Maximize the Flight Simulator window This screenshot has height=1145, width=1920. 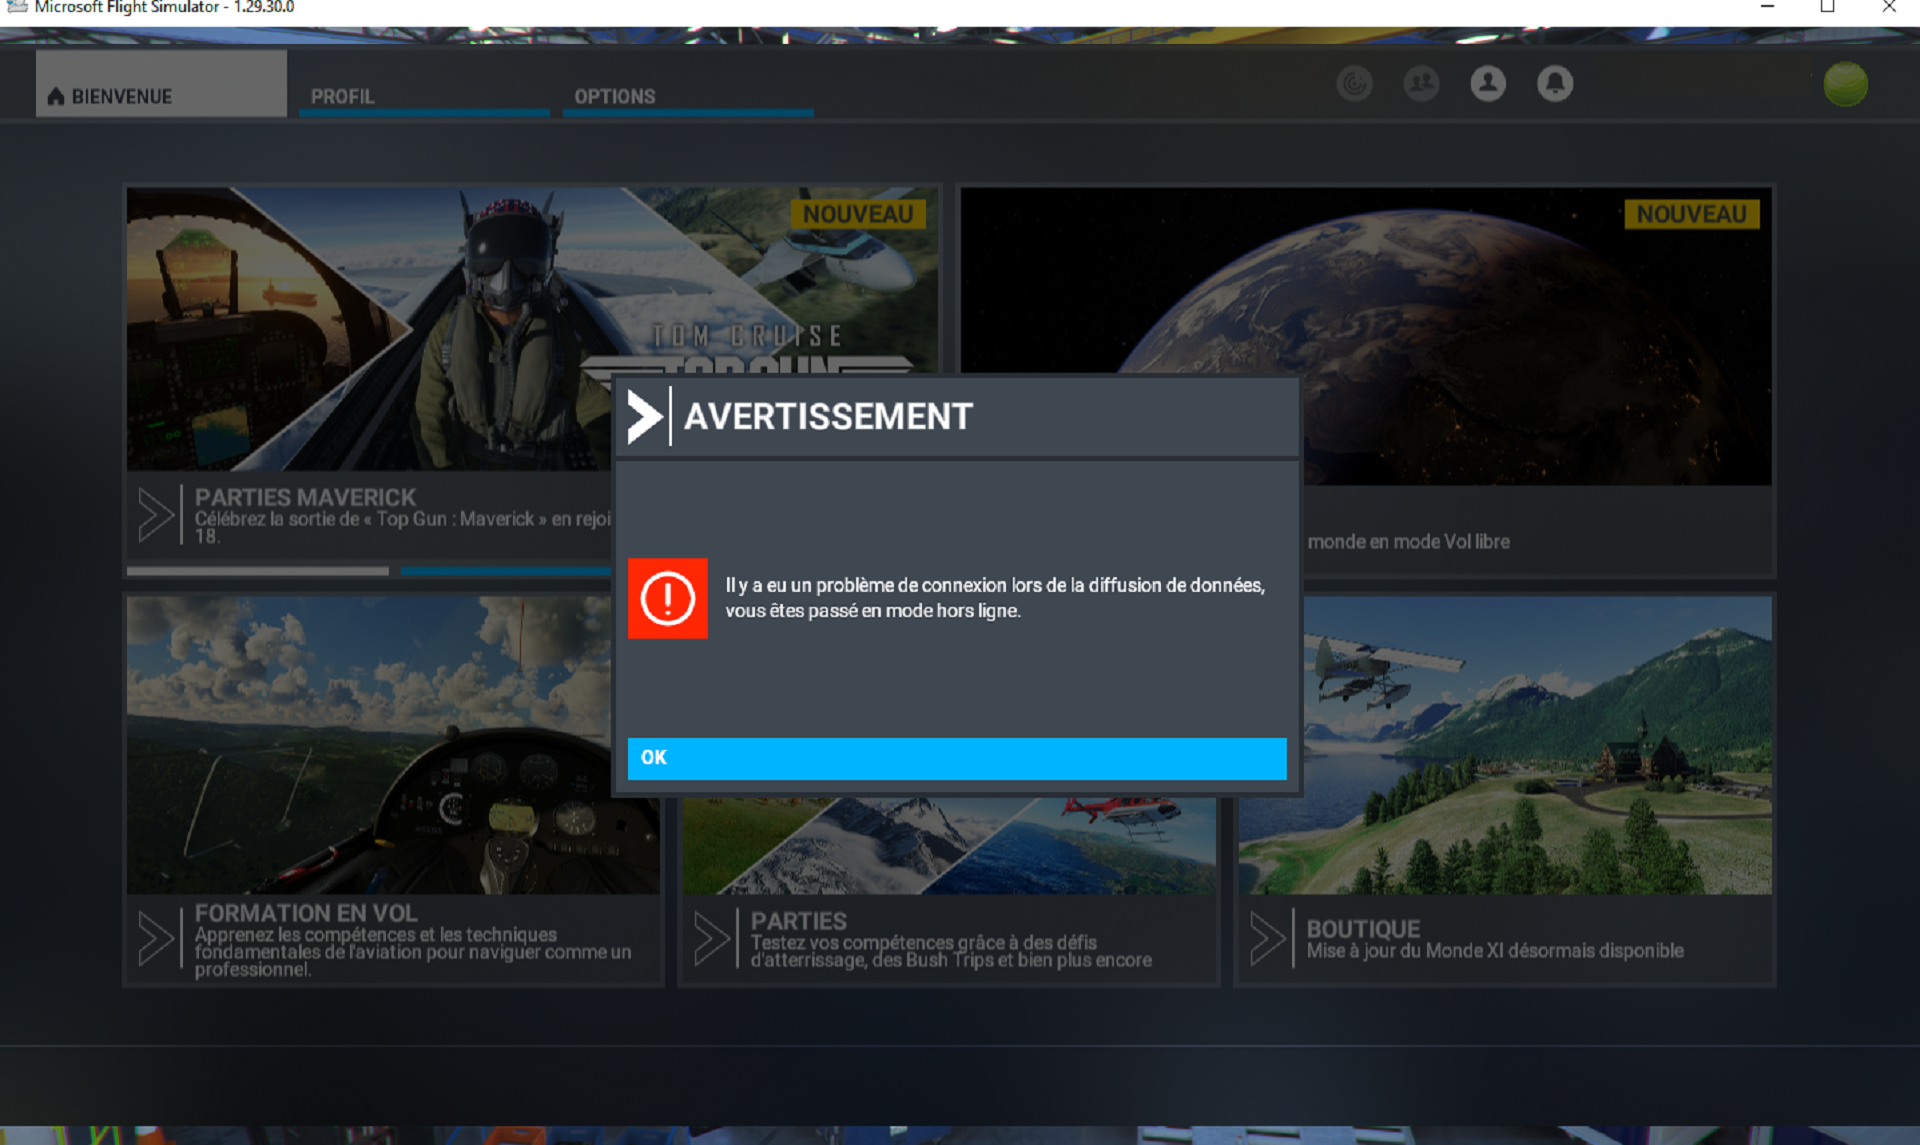pos(1827,8)
